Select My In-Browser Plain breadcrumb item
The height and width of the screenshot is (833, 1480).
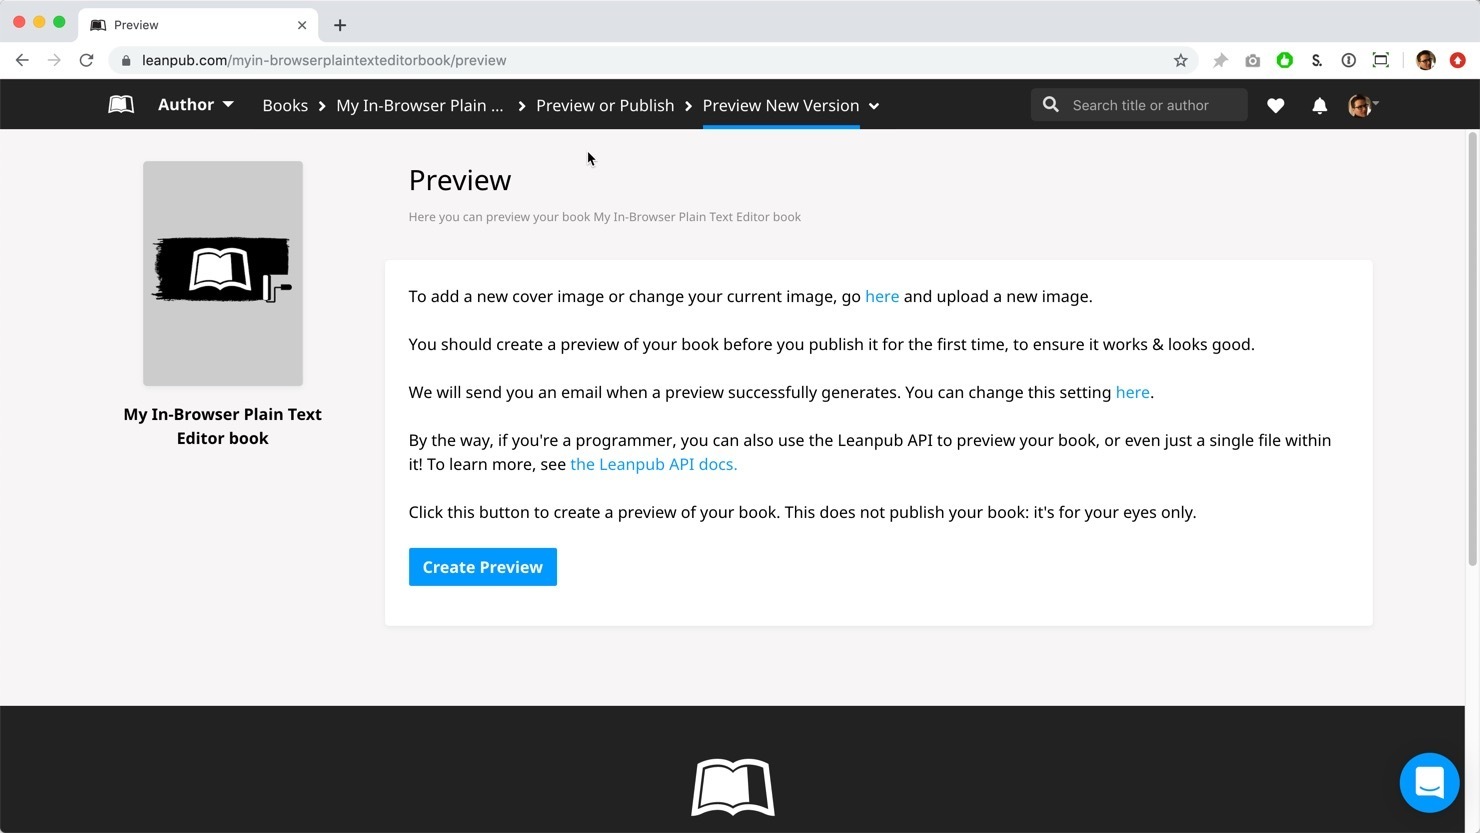[419, 105]
